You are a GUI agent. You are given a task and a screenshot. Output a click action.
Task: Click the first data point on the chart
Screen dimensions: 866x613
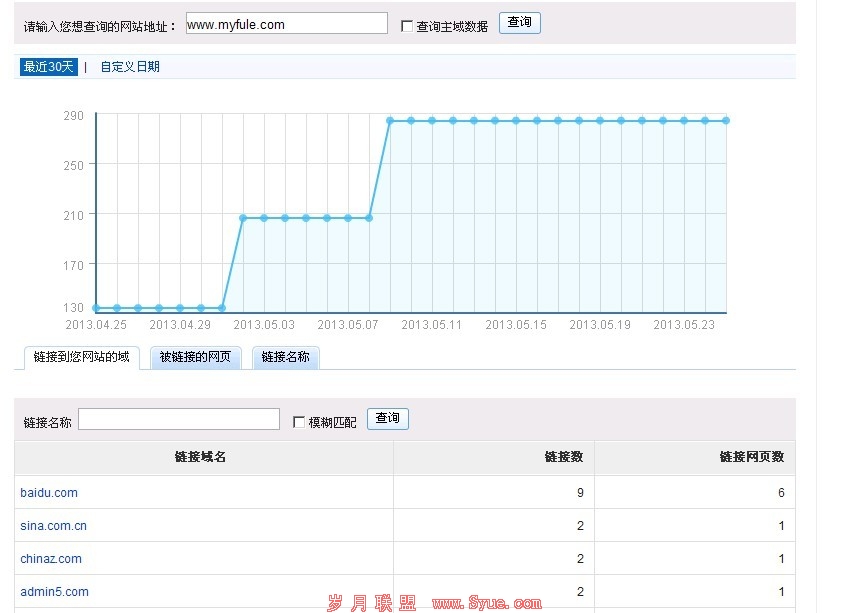point(96,308)
